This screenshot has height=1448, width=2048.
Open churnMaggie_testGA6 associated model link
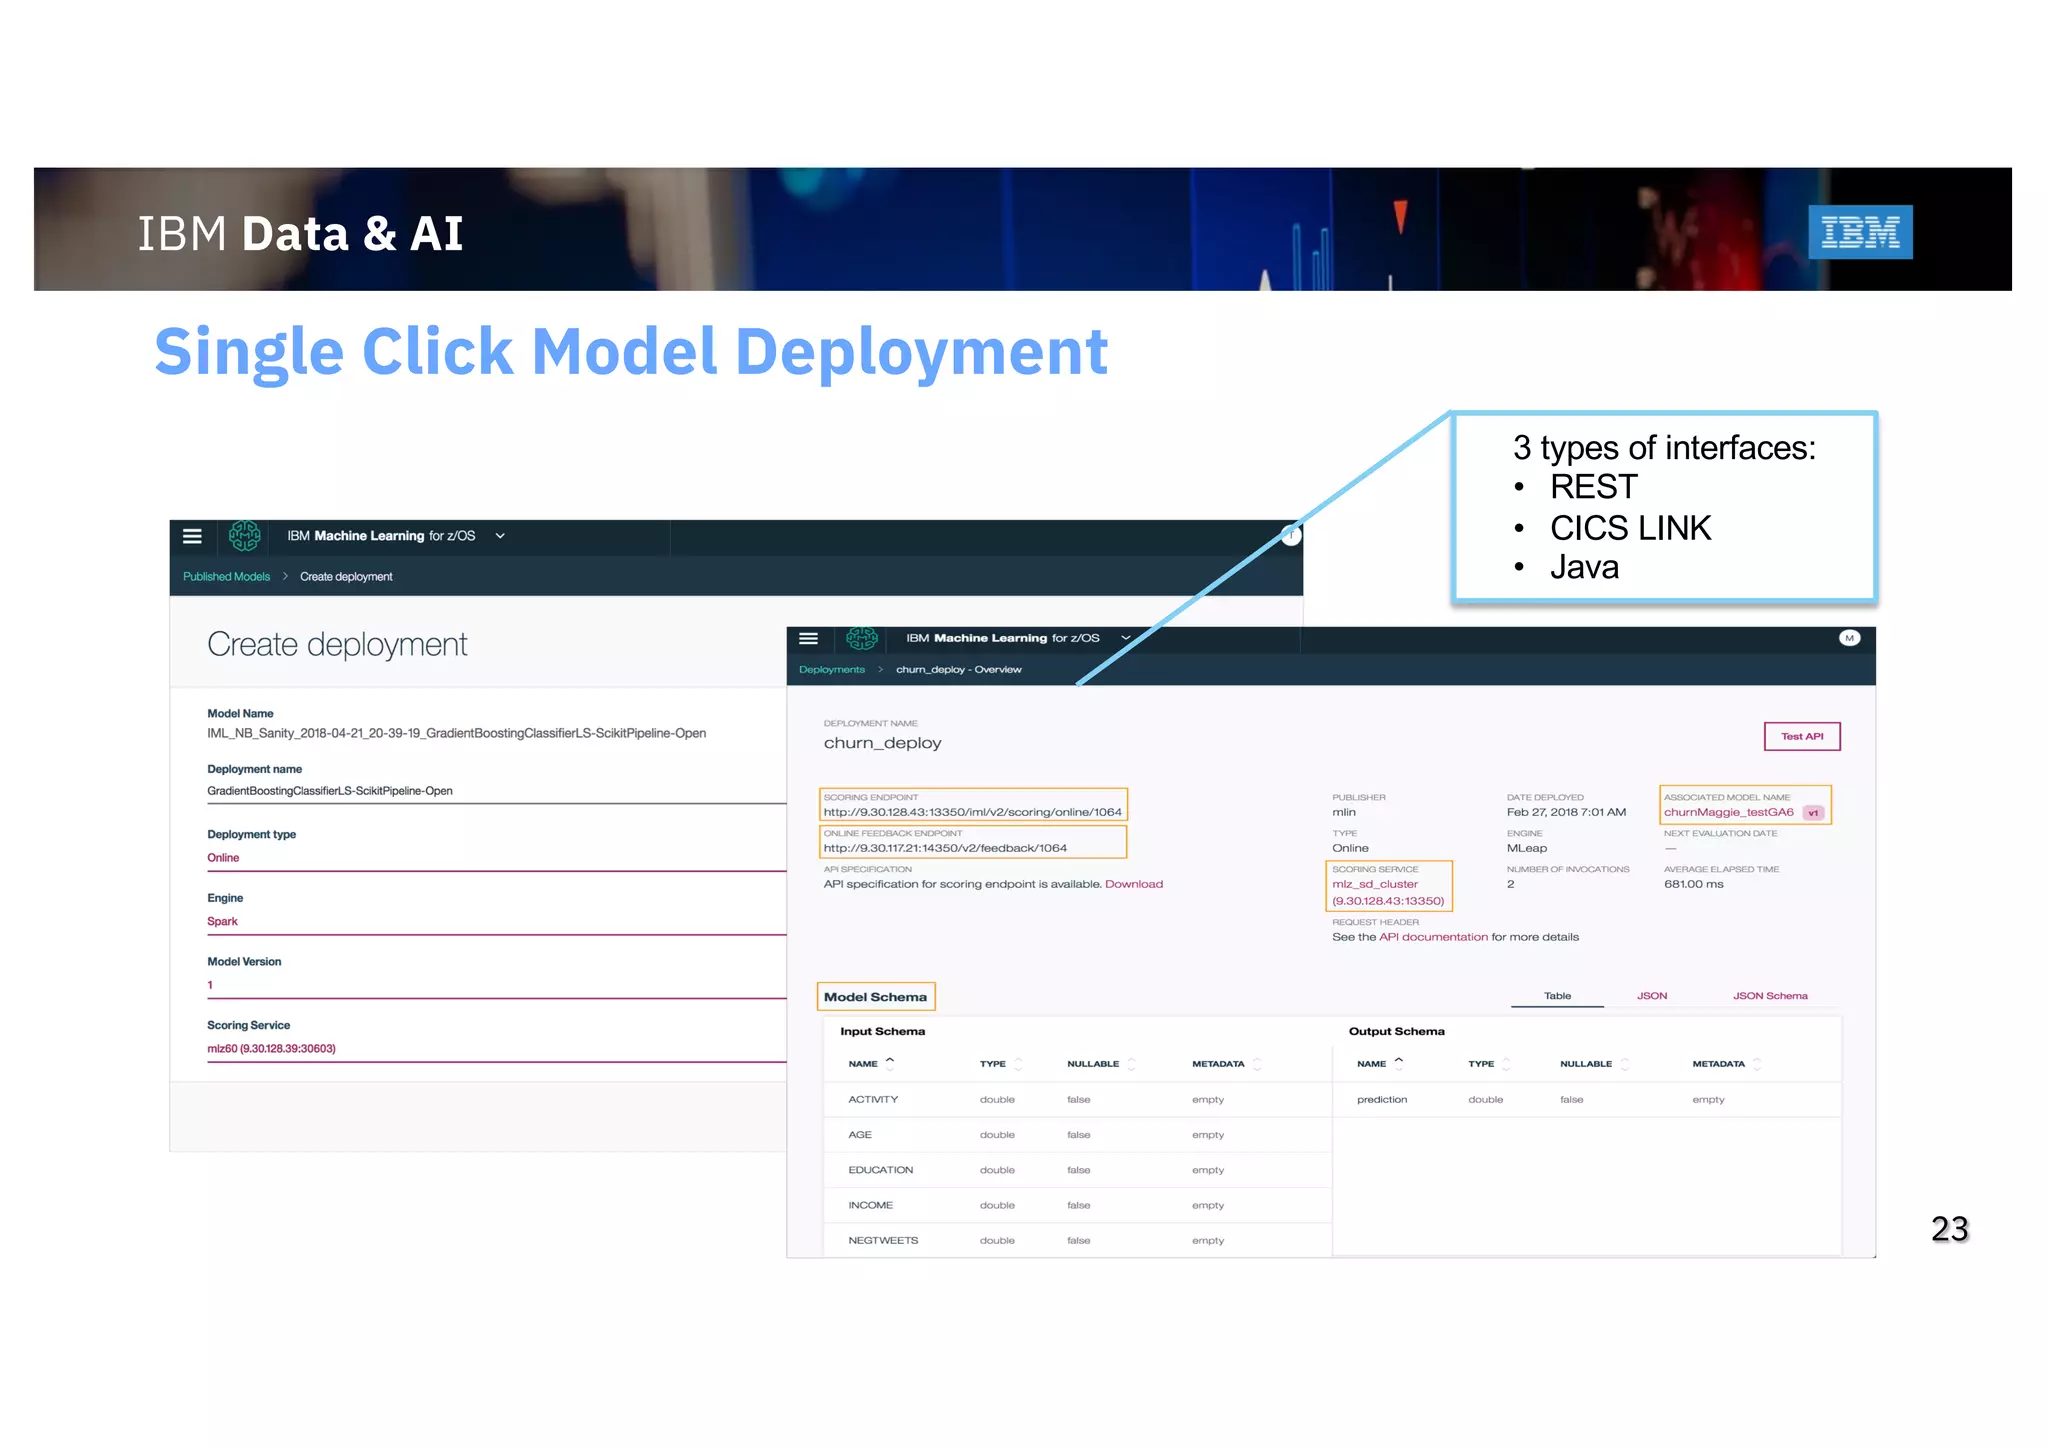pos(1729,812)
